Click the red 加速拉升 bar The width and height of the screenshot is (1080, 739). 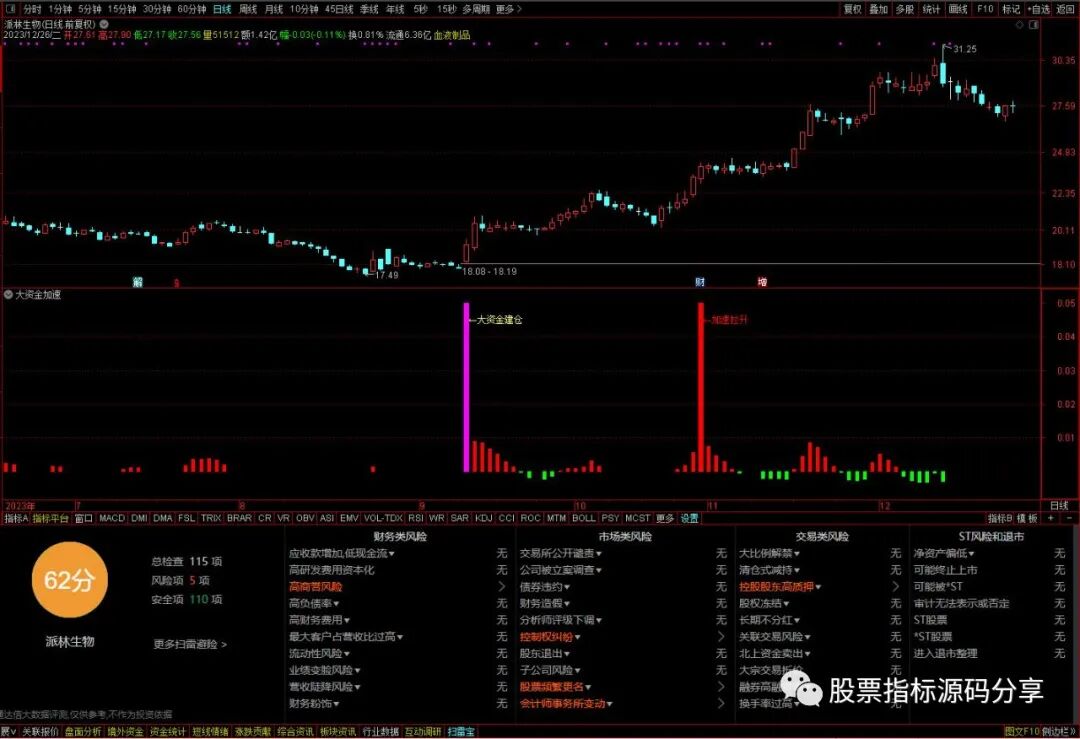coord(701,387)
